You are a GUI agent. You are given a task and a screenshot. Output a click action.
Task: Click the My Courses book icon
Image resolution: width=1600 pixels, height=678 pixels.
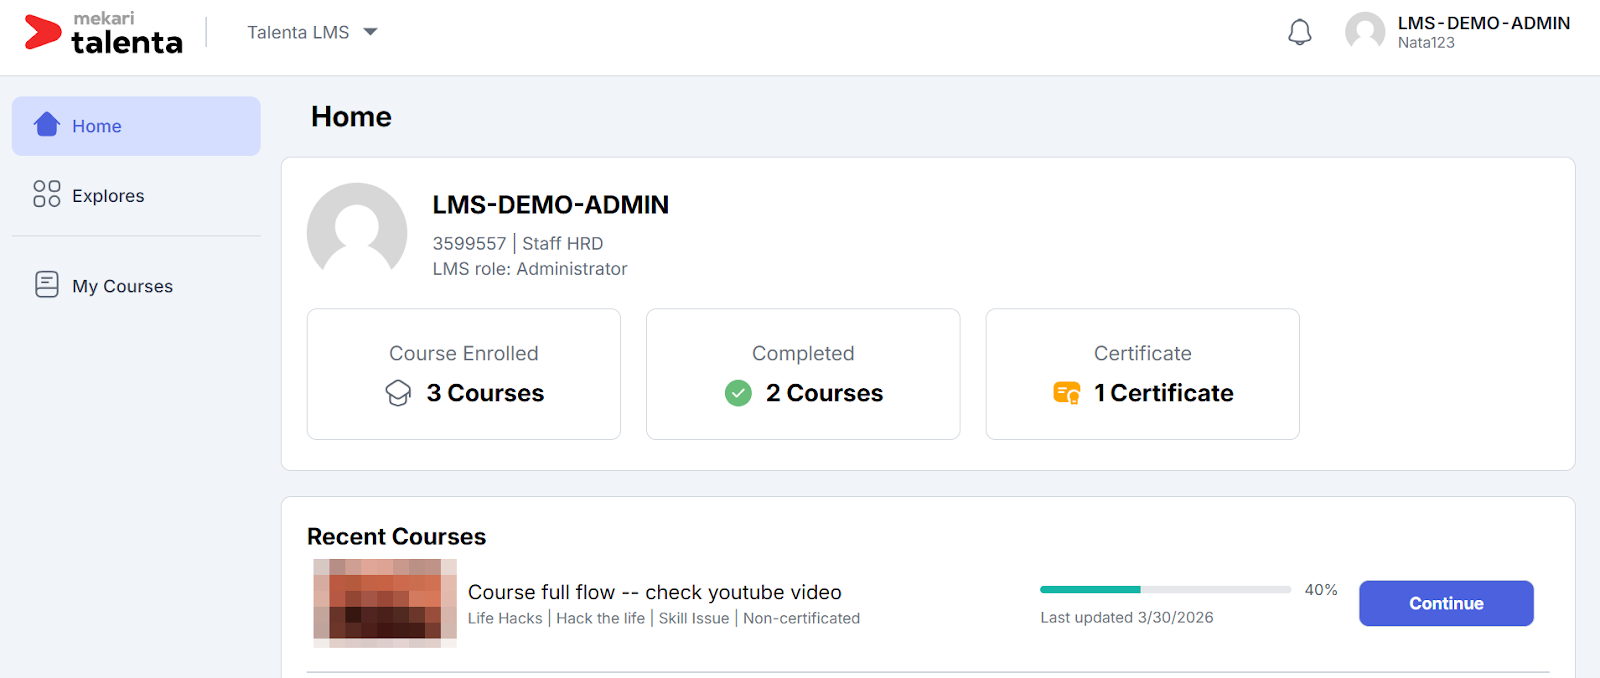[x=47, y=285]
